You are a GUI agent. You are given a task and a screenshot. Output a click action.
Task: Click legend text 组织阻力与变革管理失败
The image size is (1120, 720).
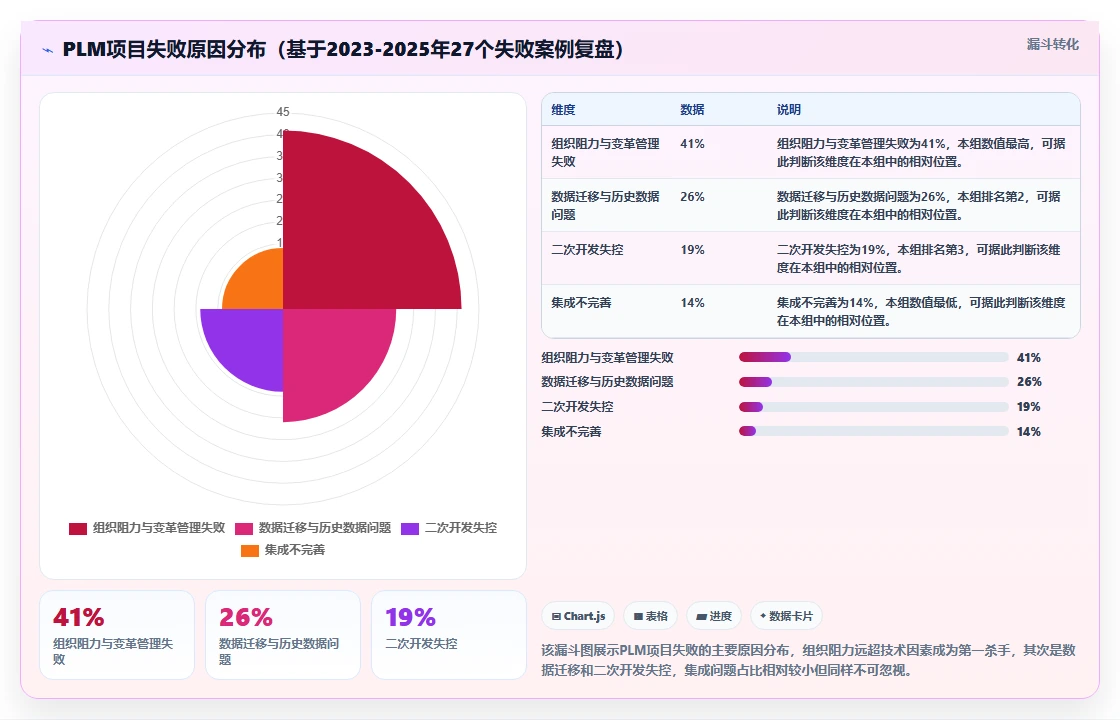coord(159,528)
